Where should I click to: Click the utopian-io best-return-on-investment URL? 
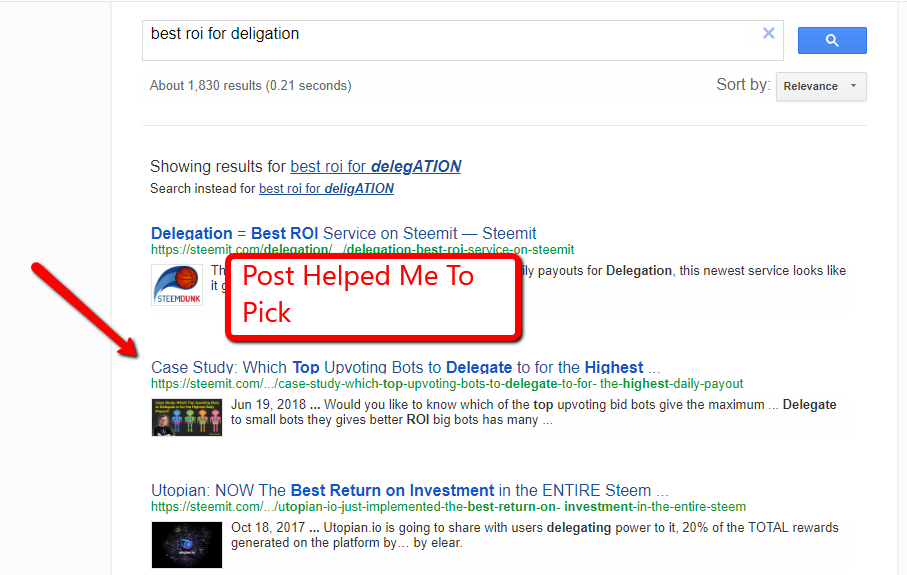(x=448, y=507)
